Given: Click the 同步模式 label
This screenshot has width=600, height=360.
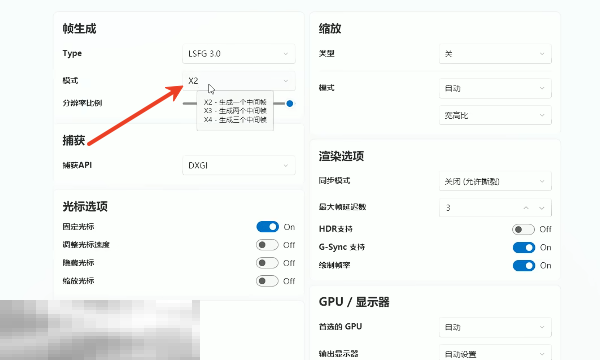Looking at the screenshot, I should click(x=334, y=181).
